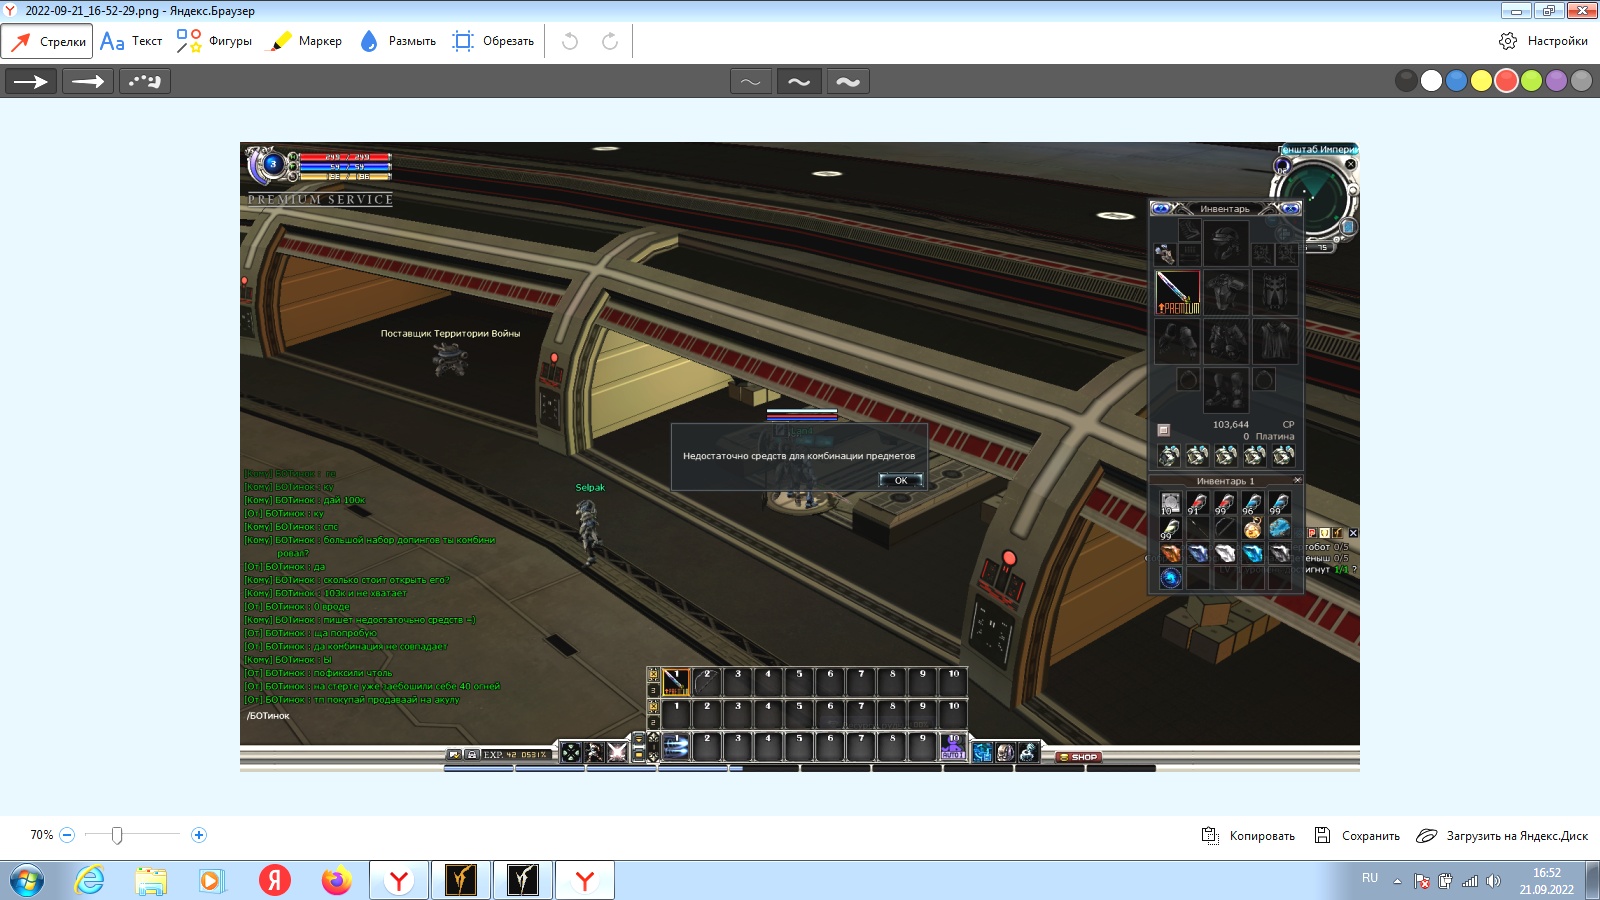Choose the dotted curved arrow style
This screenshot has width=1600, height=900.
(x=145, y=81)
